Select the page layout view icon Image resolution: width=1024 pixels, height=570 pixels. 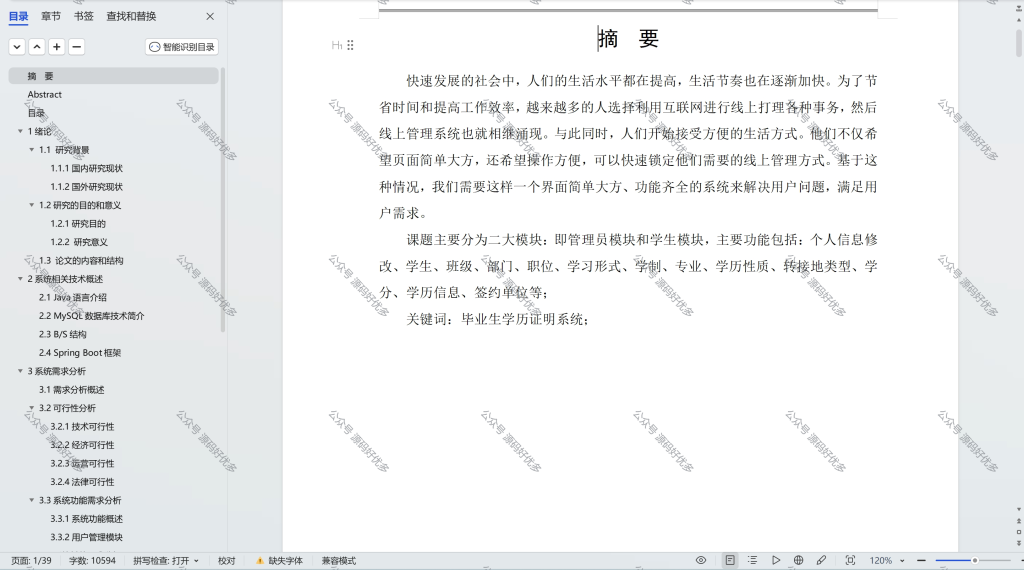click(x=730, y=560)
